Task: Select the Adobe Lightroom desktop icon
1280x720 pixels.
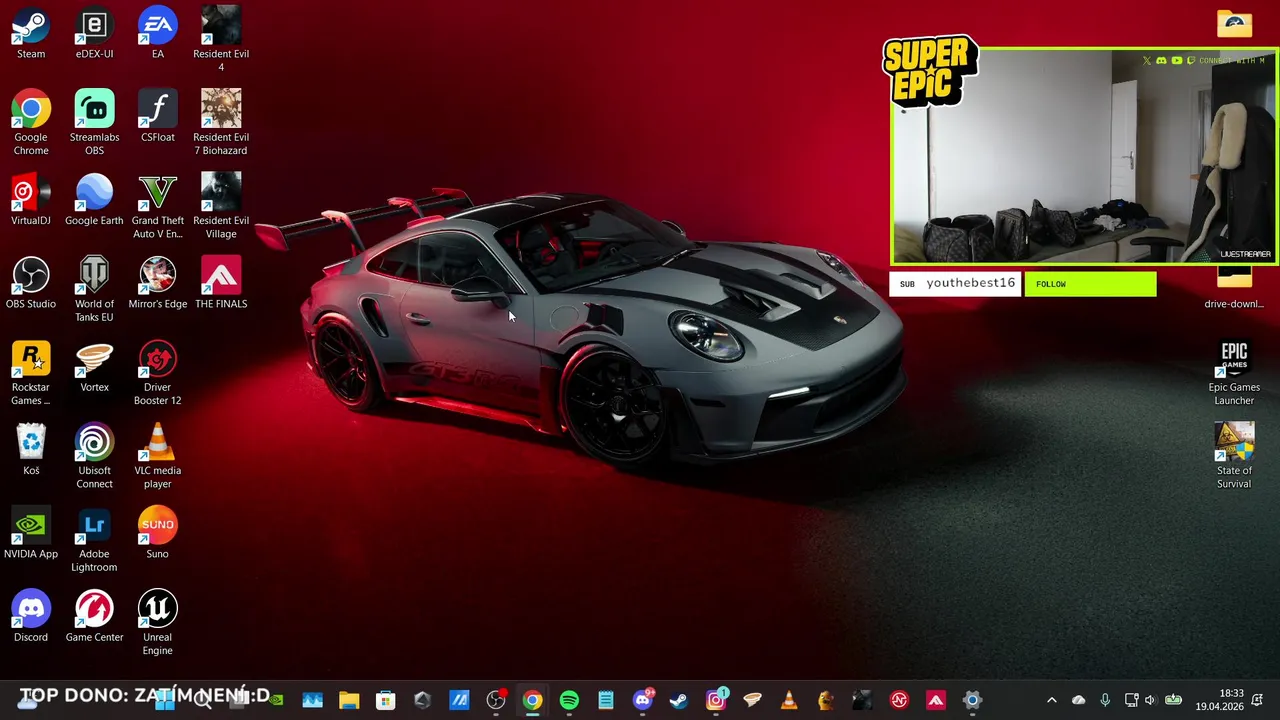Action: pyautogui.click(x=94, y=540)
